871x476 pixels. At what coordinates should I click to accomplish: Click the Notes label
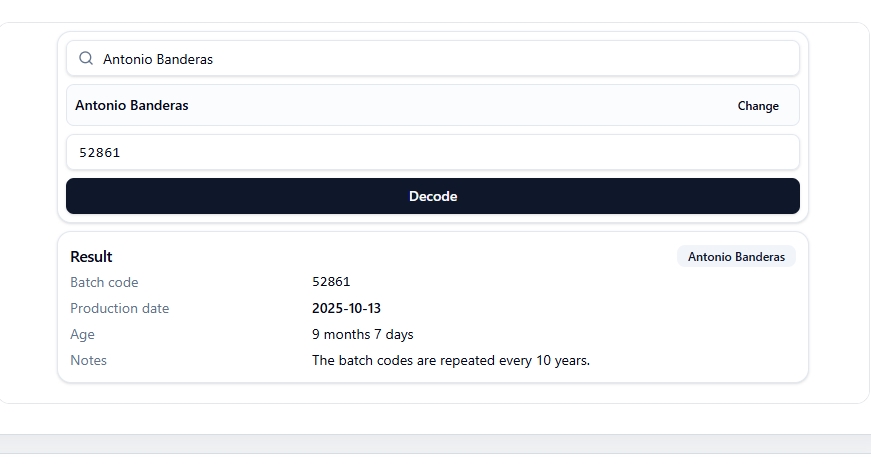click(x=88, y=360)
